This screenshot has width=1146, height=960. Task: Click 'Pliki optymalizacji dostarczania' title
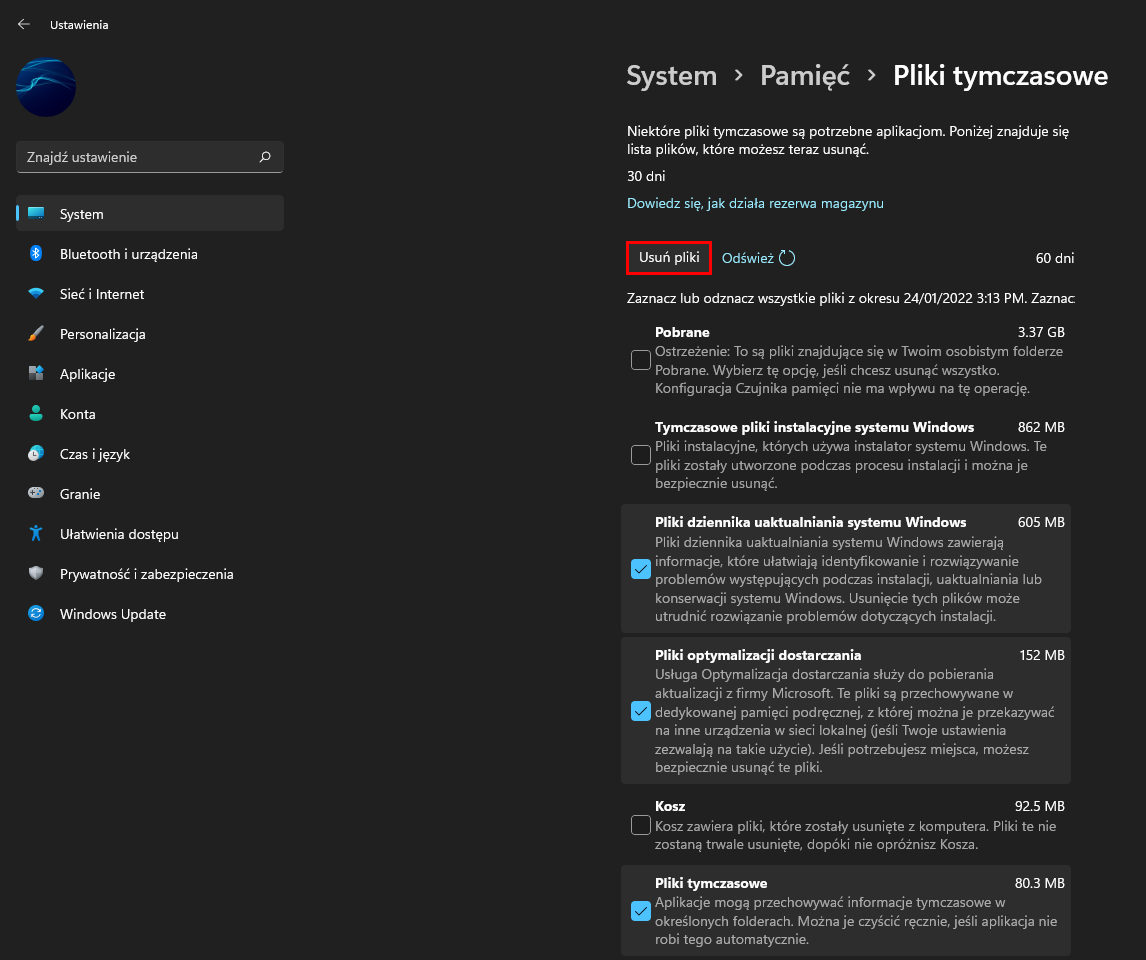tap(758, 655)
